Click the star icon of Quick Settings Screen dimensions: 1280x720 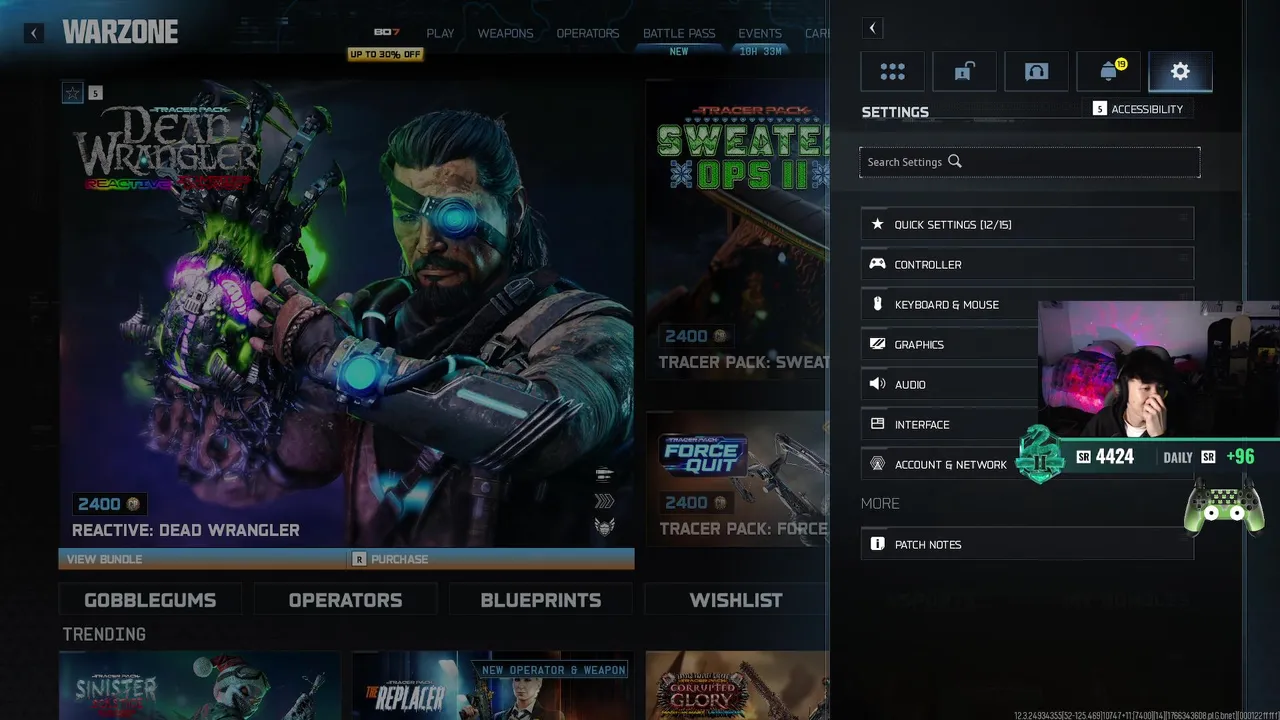tap(877, 224)
